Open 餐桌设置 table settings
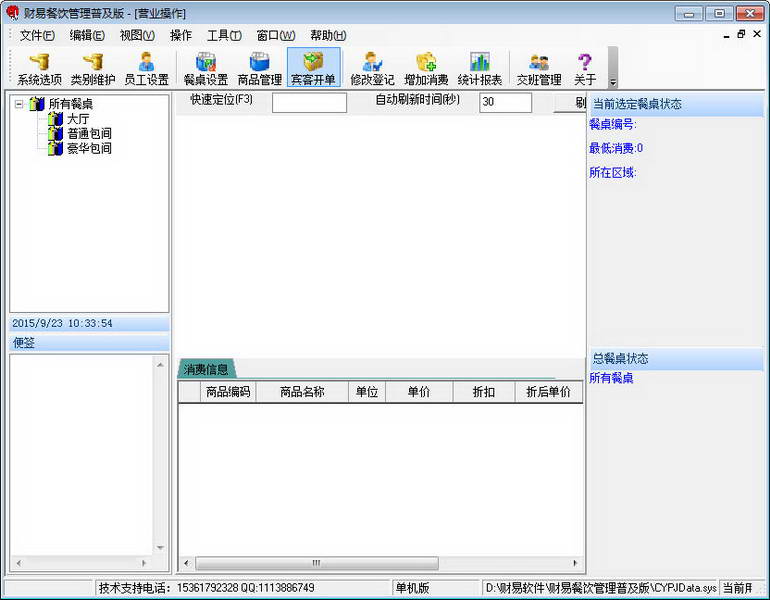Image resolution: width=770 pixels, height=600 pixels. tap(206, 68)
